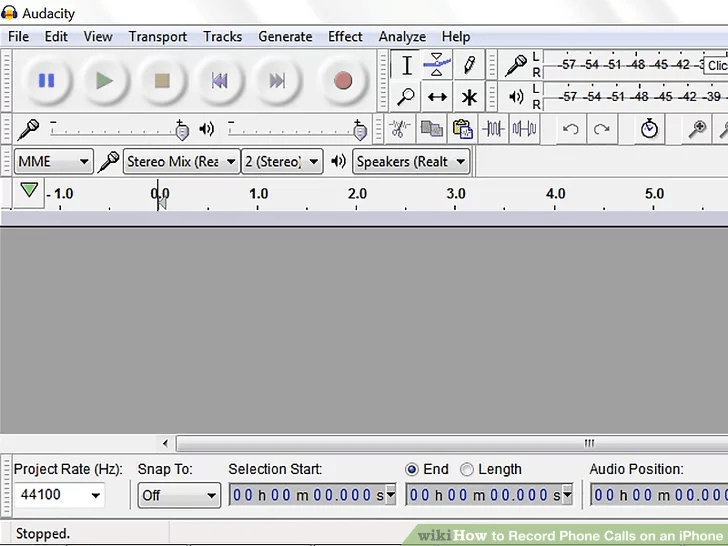Open the Effect menu
The width and height of the screenshot is (728, 546).
[345, 37]
